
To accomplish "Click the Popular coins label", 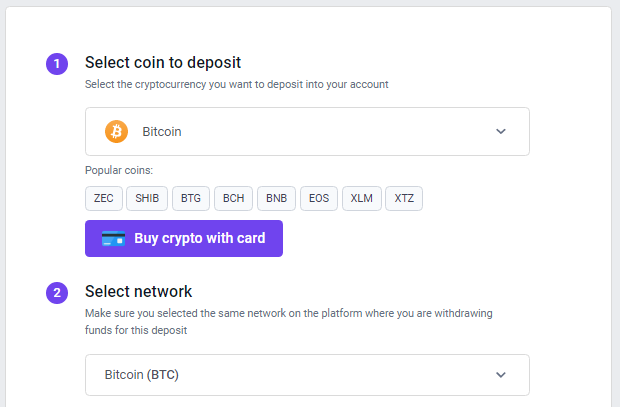I will [x=119, y=170].
